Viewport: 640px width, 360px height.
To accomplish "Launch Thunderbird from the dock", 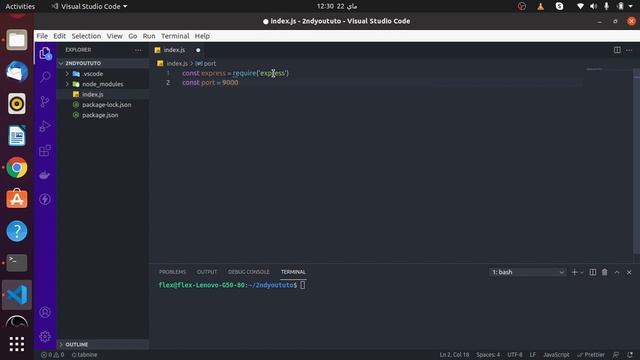I will (x=17, y=71).
